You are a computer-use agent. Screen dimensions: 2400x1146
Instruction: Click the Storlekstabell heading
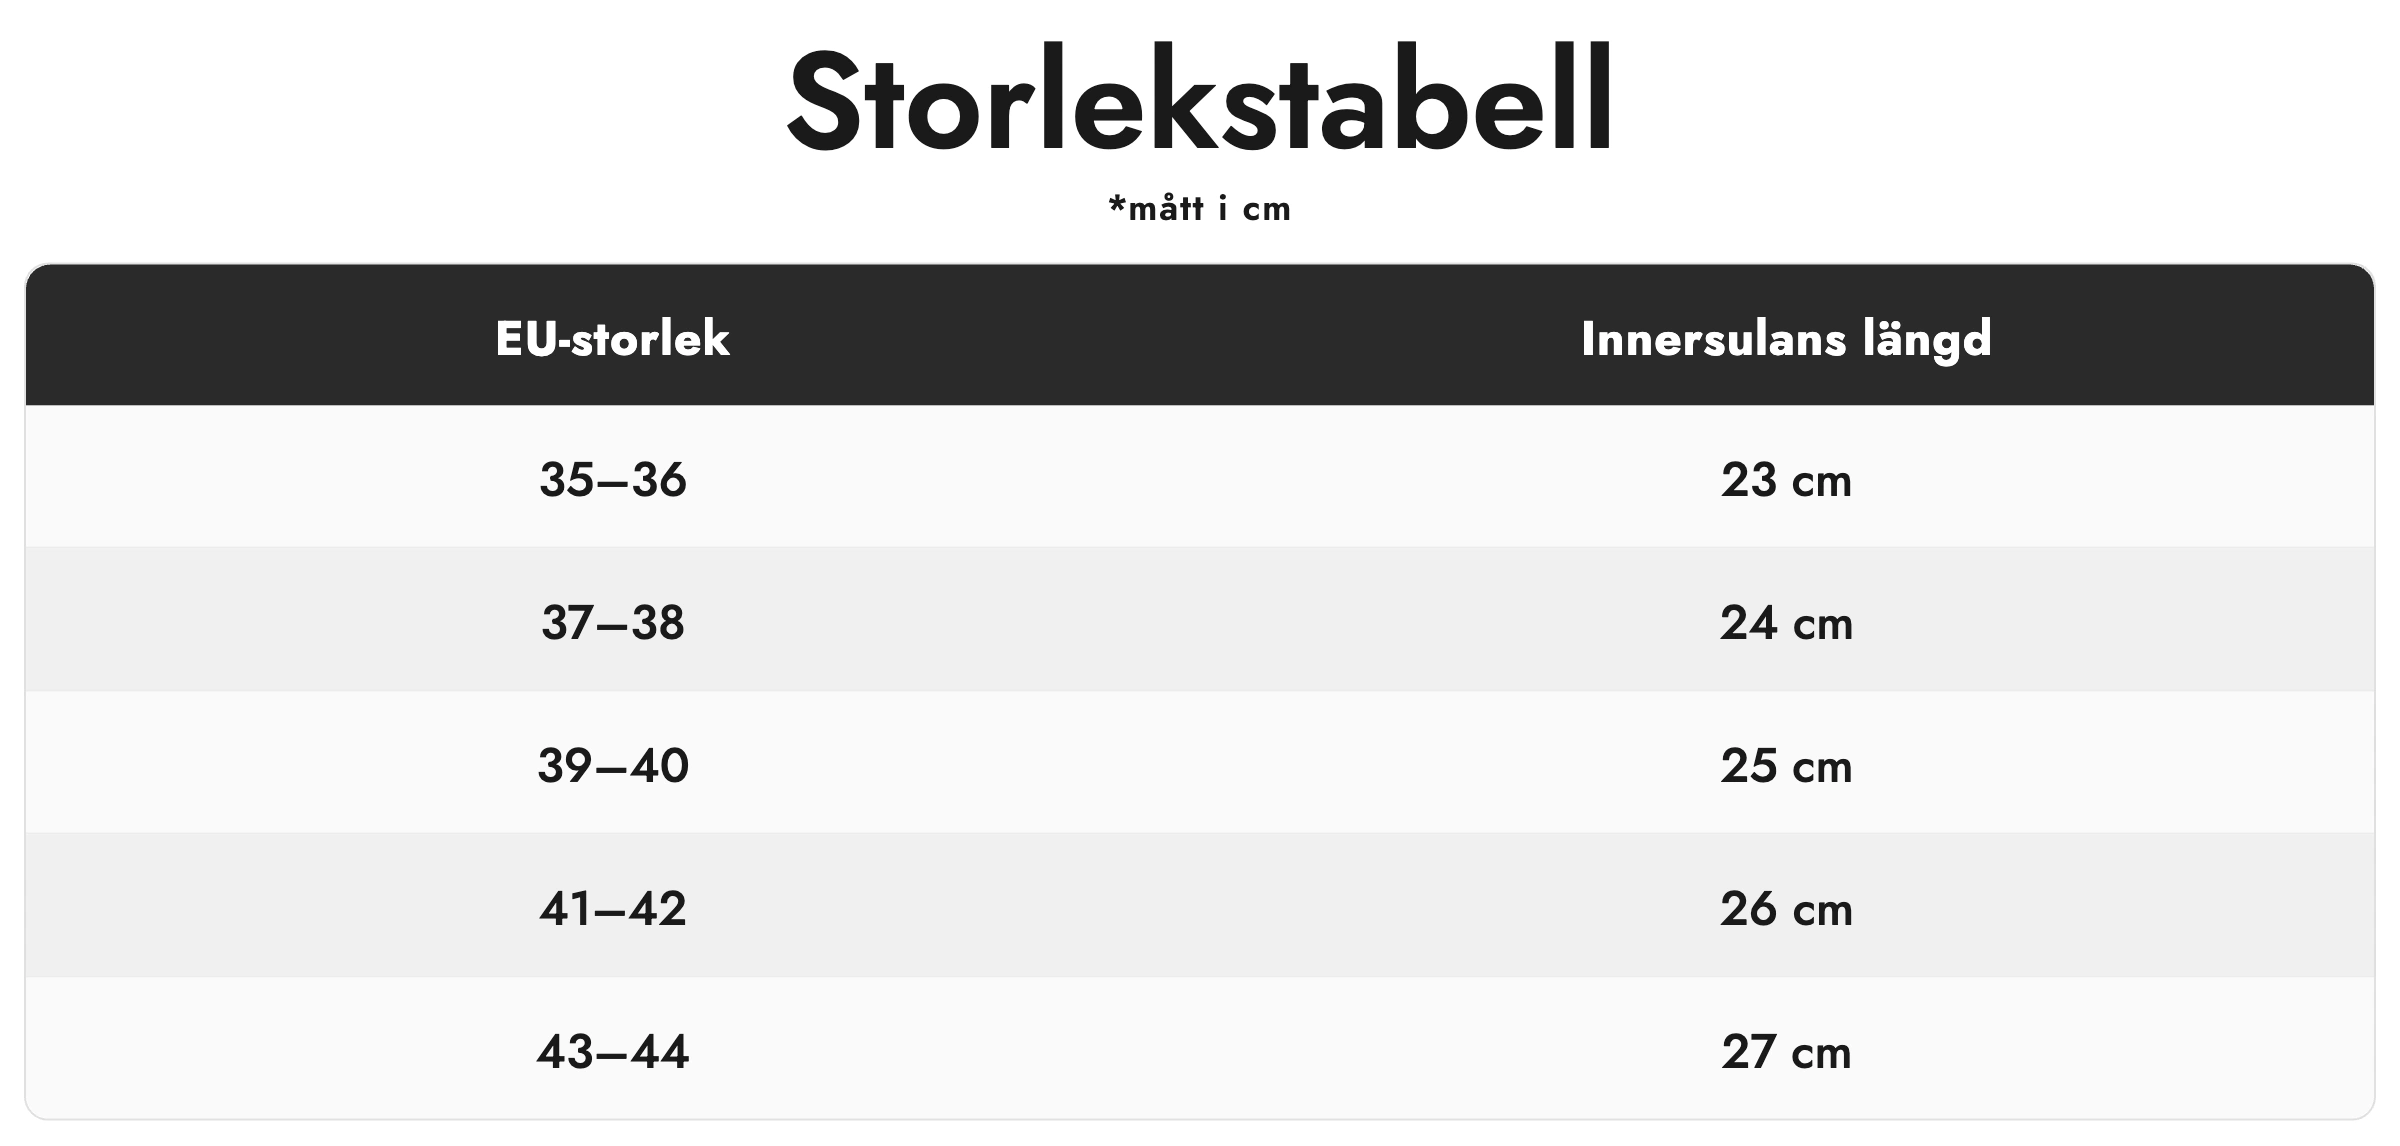[x=1200, y=100]
